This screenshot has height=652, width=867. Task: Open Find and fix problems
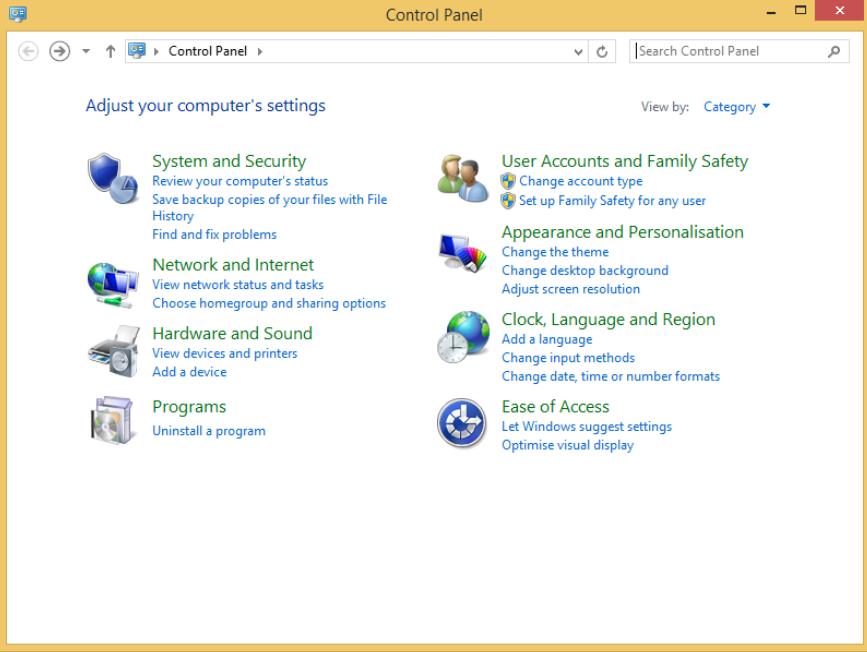point(215,234)
